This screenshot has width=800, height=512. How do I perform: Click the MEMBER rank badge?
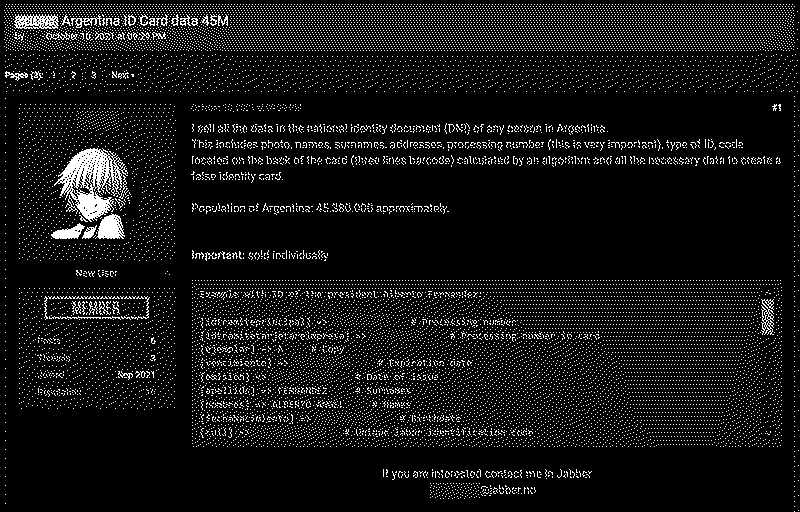96,308
